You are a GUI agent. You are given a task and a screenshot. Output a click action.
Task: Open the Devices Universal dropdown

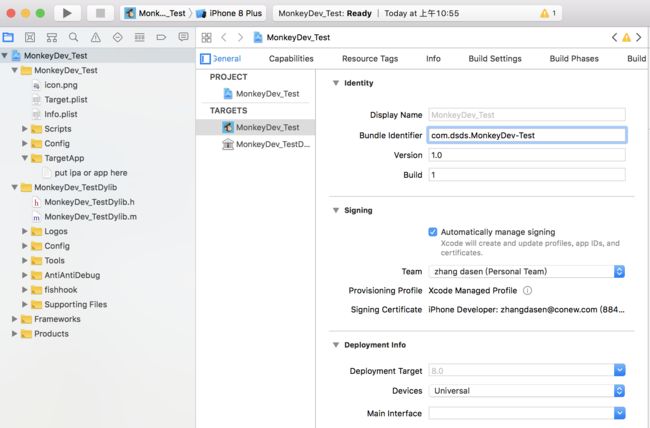[526, 391]
